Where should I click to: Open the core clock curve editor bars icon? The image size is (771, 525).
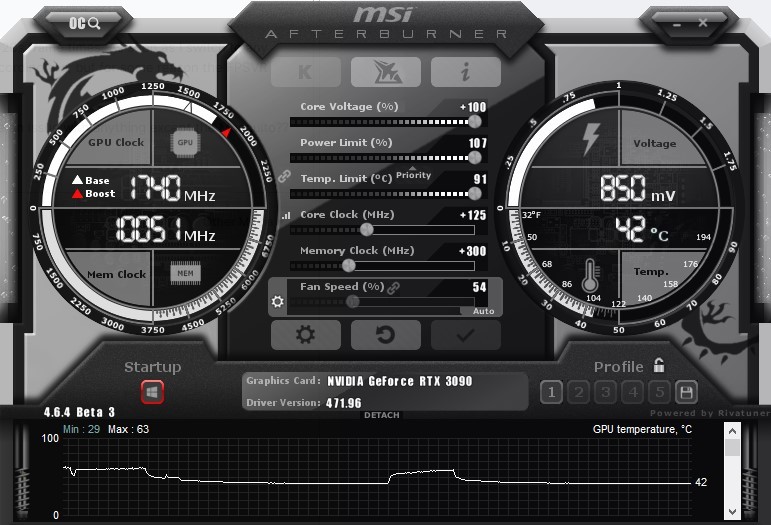[x=286, y=215]
